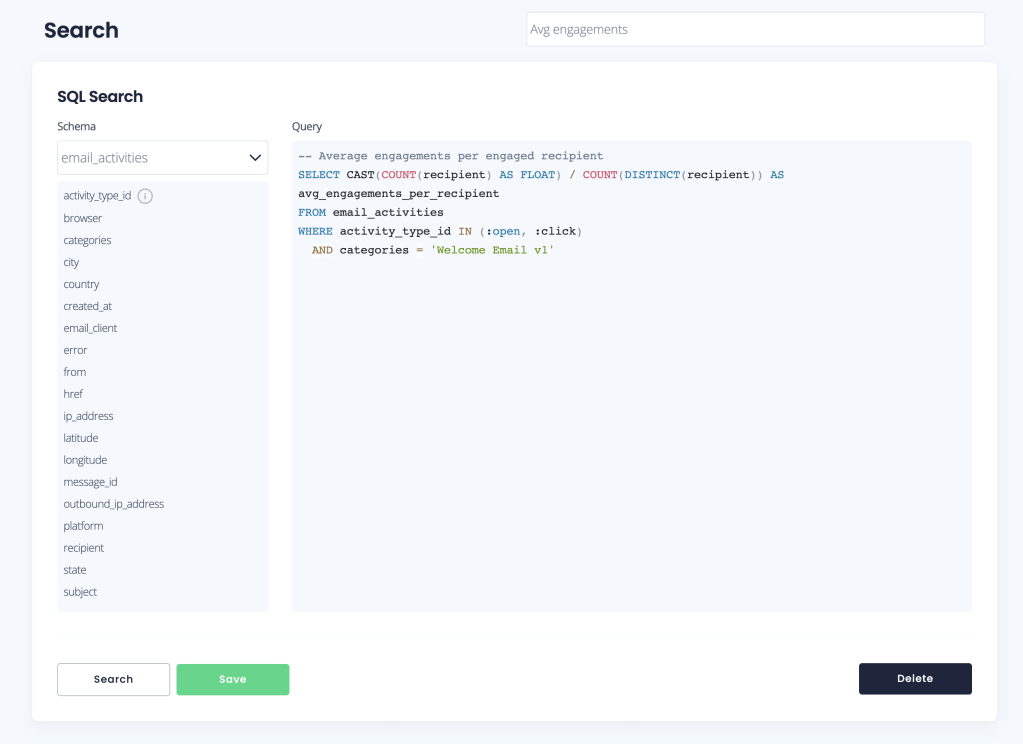Expand the email_activities schema dropdown
Image resolution: width=1023 pixels, height=744 pixels.
162,158
